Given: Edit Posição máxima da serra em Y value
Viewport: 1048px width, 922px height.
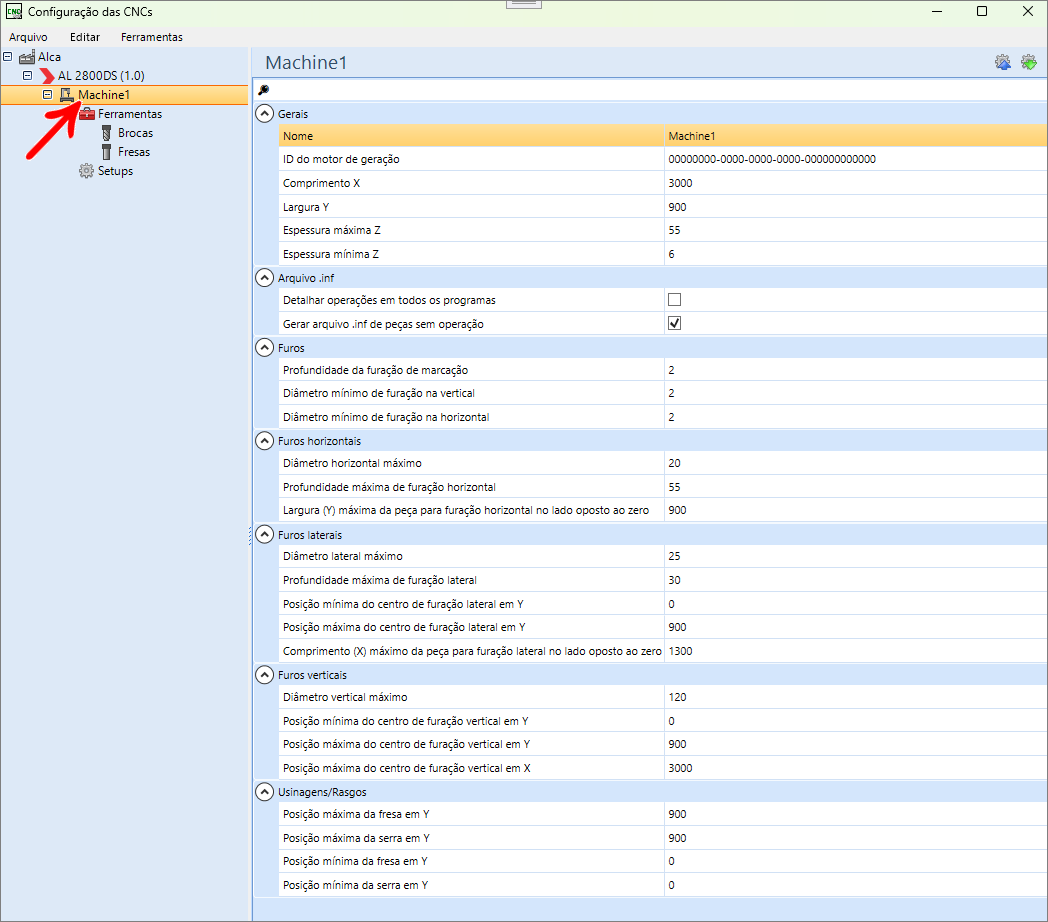Looking at the screenshot, I should (856, 838).
